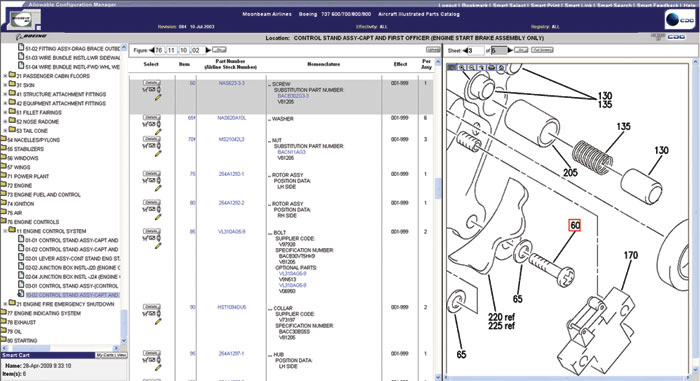Screen dimensions: 700x381
Task: Select 02-01 LEVER ASSY-CONT STAND tree item
Action: 72,258
